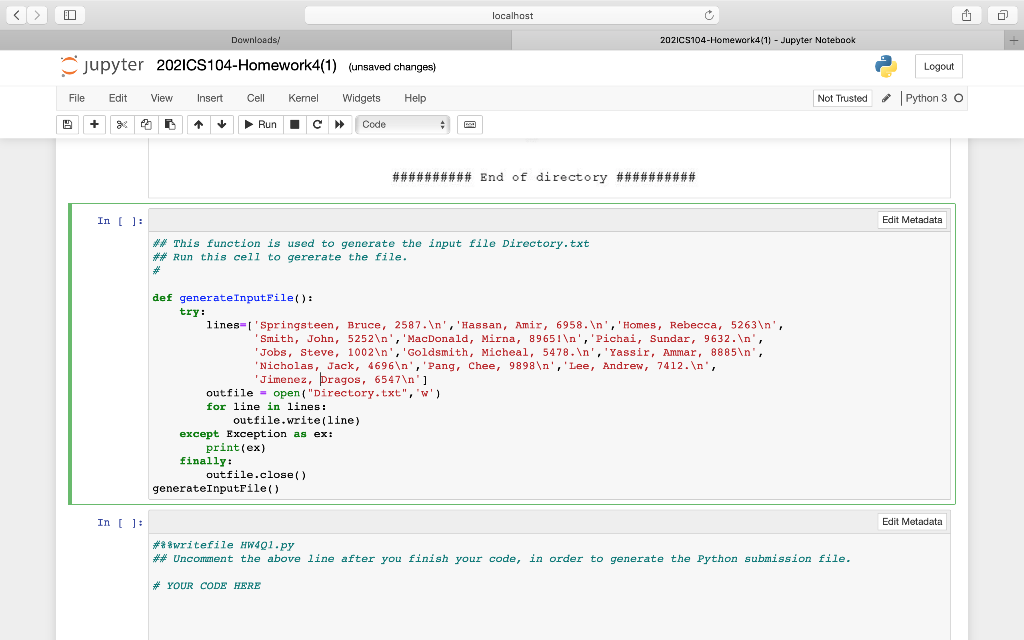Click the pencil edit mode icon
1024x640 pixels.
(x=886, y=98)
